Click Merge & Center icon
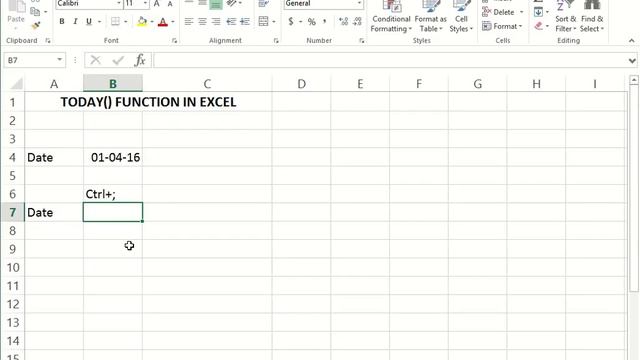The height and width of the screenshot is (360, 640). pos(264,21)
